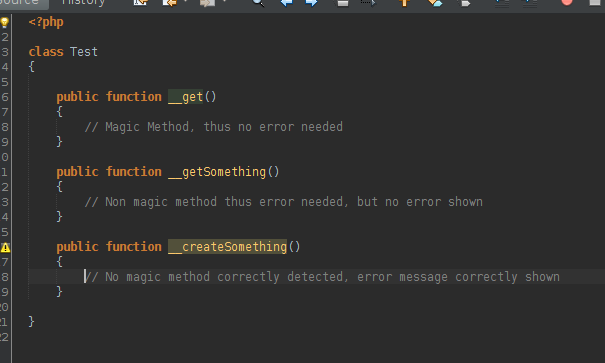Viewport: 605px width, 363px height.
Task: Click the magnifier Find Selection toolbar icon
Action: click(x=258, y=3)
